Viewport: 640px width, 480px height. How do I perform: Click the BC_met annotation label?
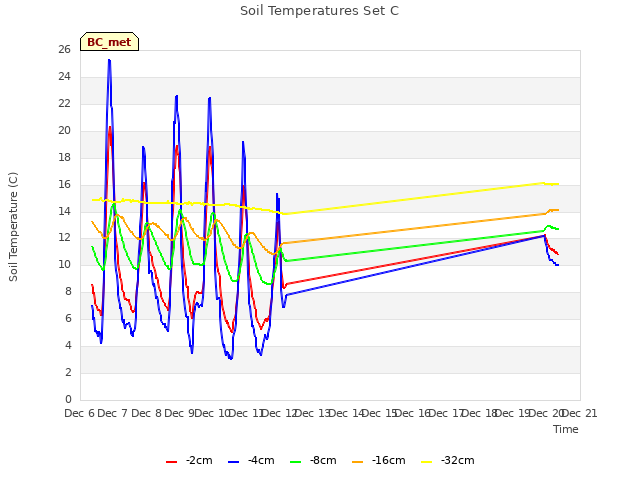(x=109, y=42)
